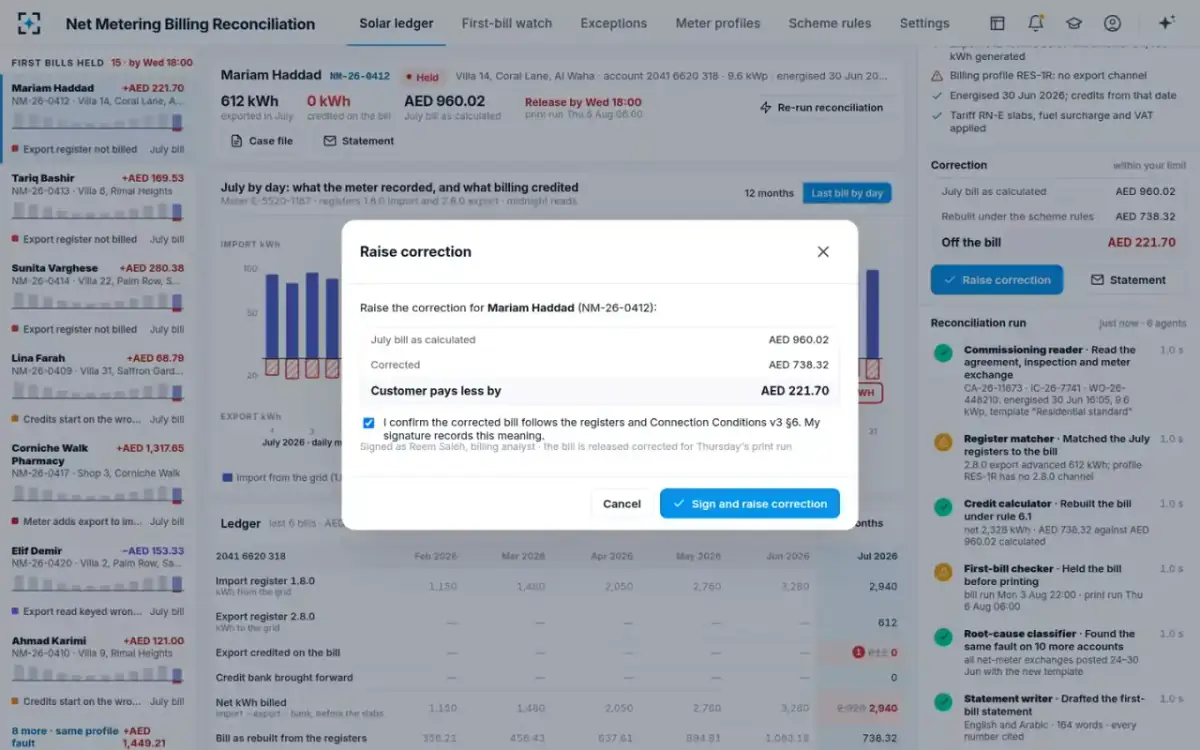The image size is (1200, 750).
Task: Click Sign and raise correction
Action: (750, 503)
